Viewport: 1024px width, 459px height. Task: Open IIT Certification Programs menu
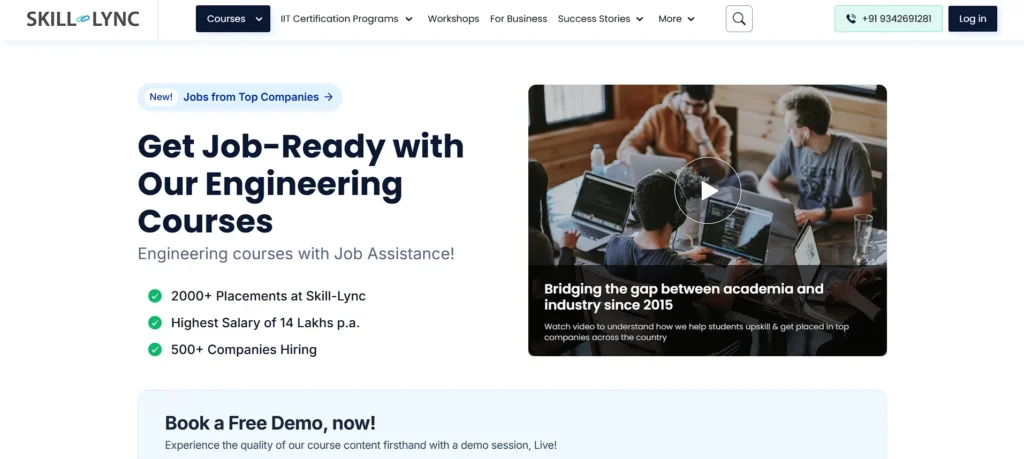(x=346, y=19)
